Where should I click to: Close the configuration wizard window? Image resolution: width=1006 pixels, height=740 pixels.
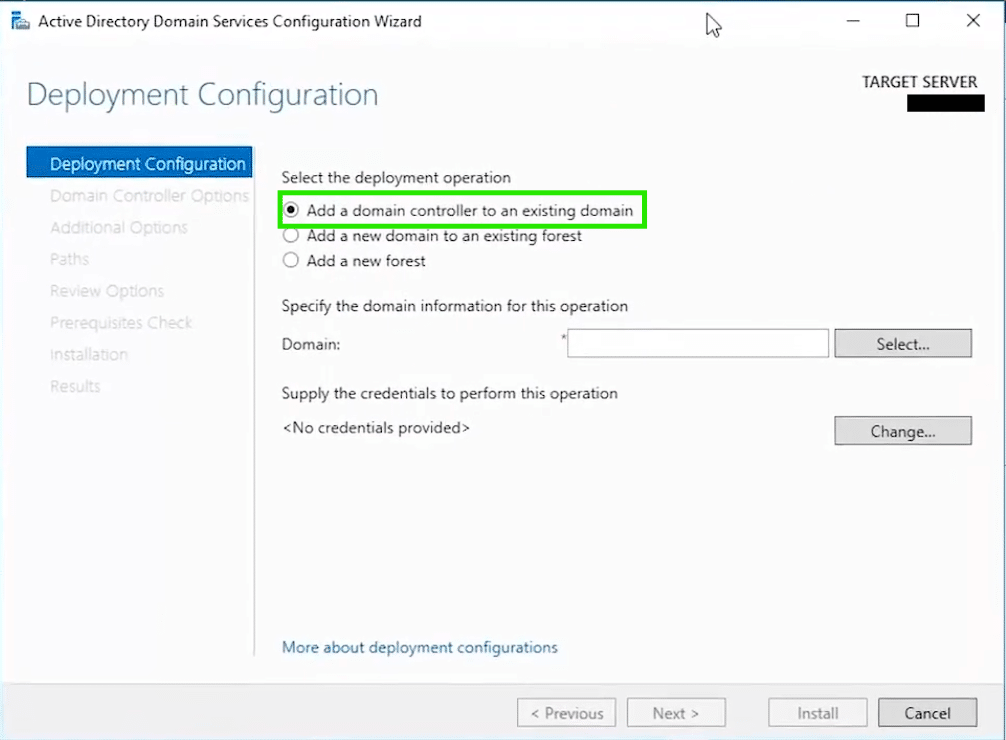pyautogui.click(x=973, y=21)
